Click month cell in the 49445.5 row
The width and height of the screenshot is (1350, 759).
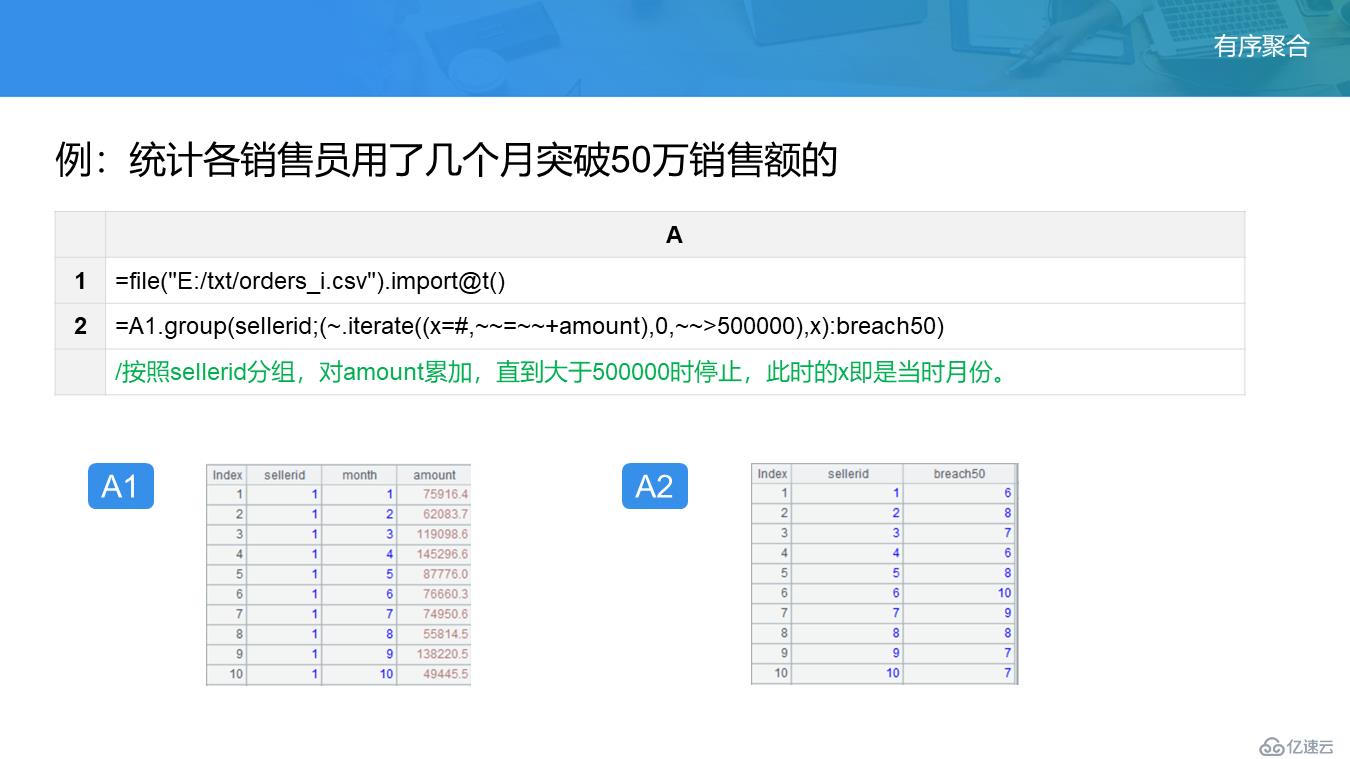(x=360, y=674)
